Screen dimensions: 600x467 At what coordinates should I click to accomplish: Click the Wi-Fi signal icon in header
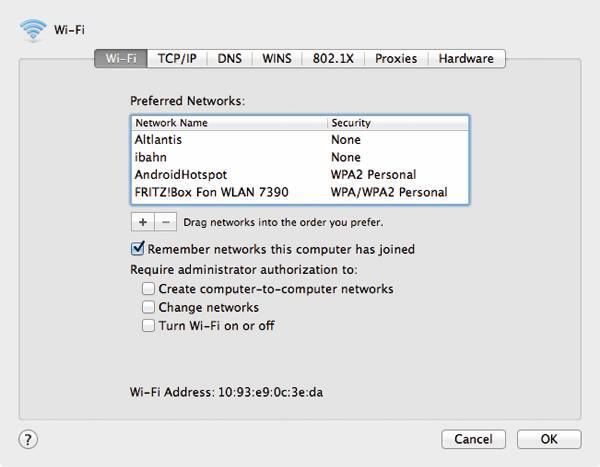point(33,30)
